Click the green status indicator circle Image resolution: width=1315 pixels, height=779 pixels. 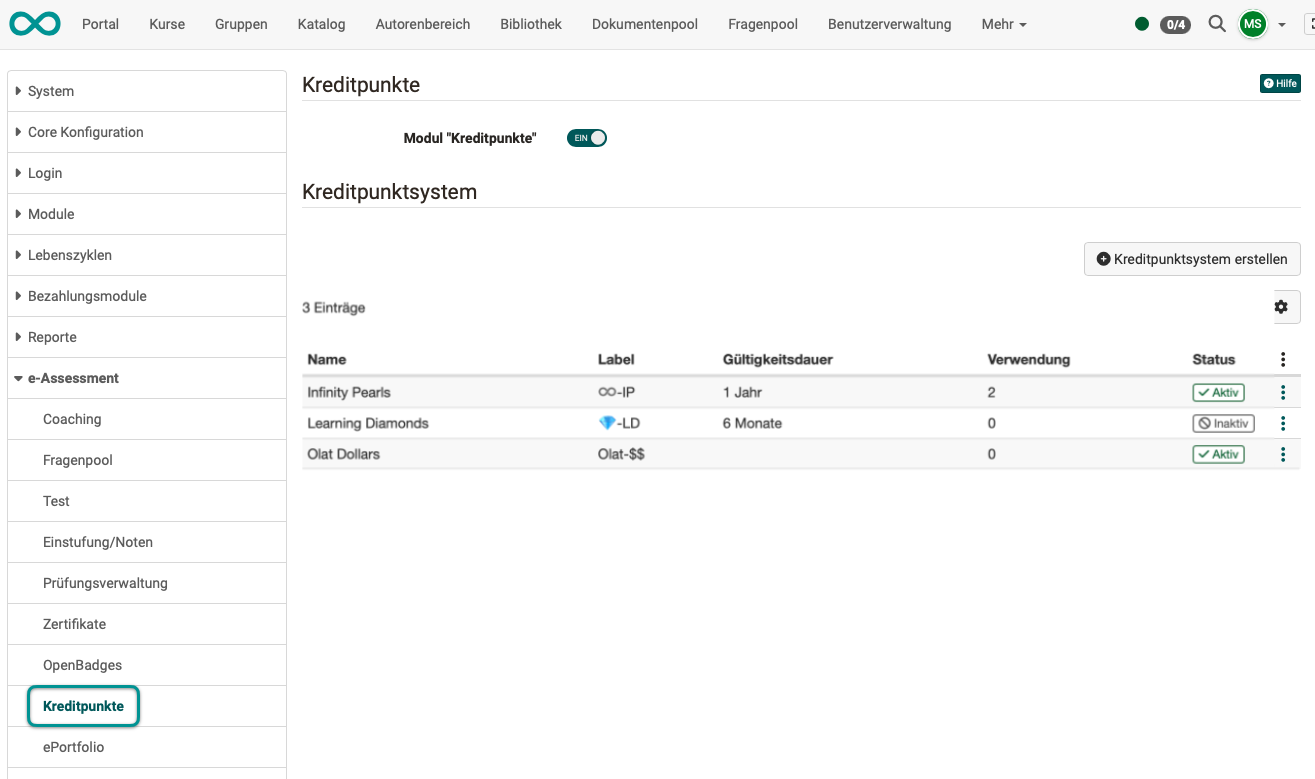click(1141, 24)
